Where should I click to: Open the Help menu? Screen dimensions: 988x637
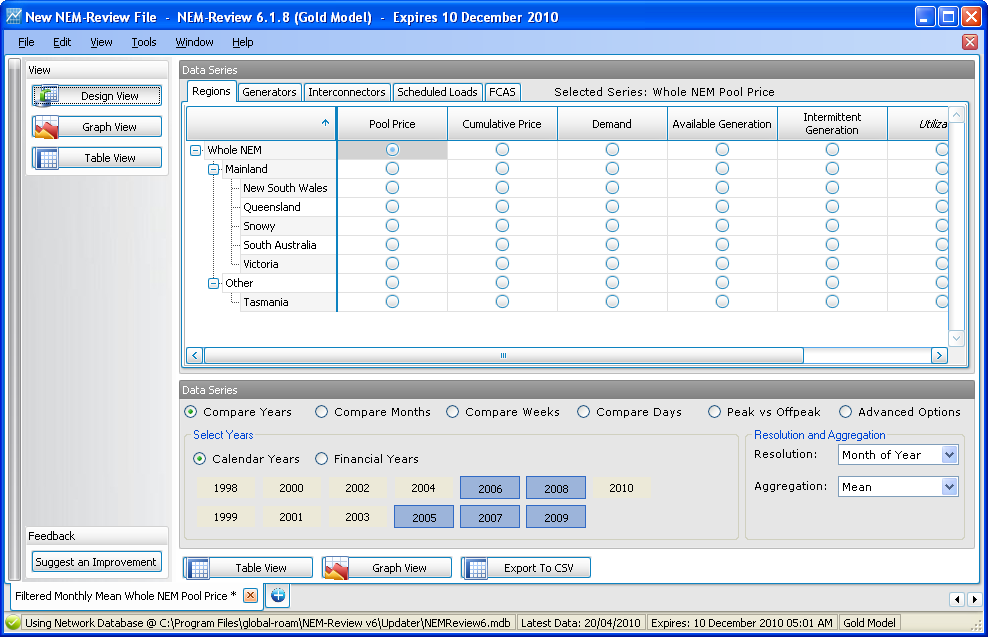[x=243, y=42]
